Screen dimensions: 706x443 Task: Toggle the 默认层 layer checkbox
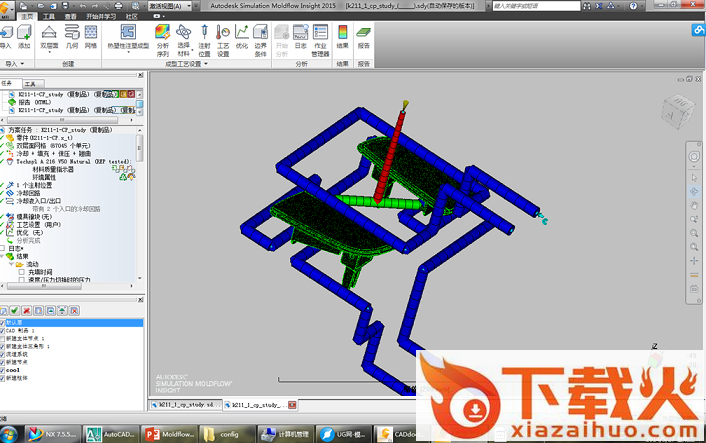pos(2,323)
